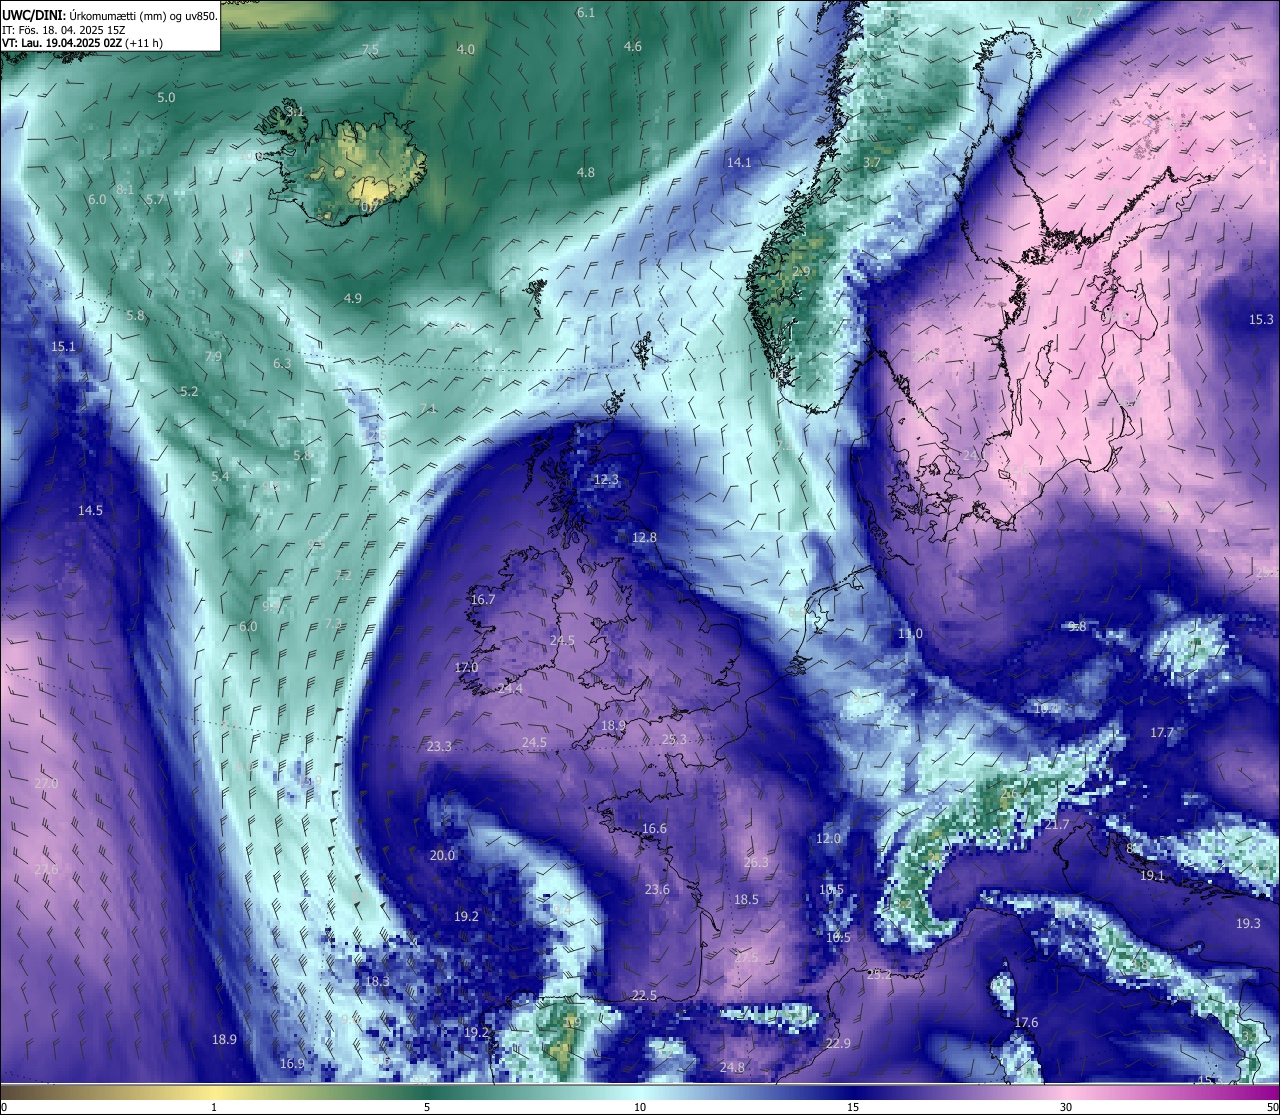This screenshot has height=1115, width=1280.
Task: Click the 5.0 value northwest of Iceland
Action: 166,97
